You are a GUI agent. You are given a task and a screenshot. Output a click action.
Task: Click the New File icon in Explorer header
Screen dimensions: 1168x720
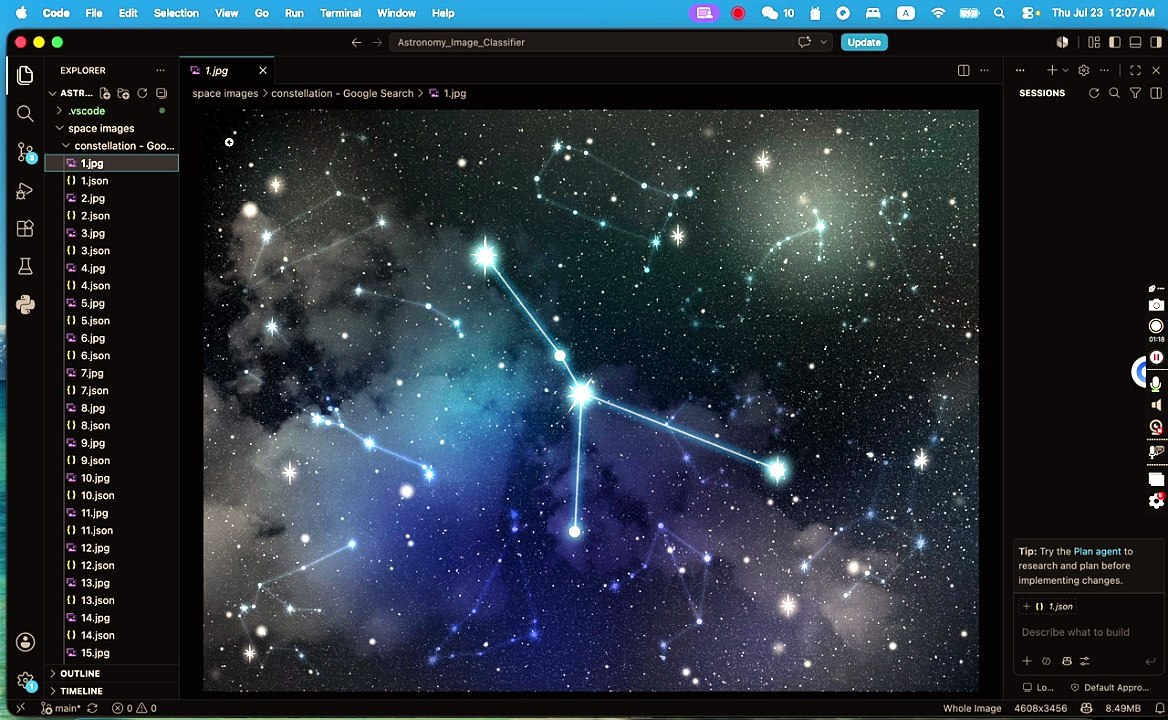click(105, 93)
